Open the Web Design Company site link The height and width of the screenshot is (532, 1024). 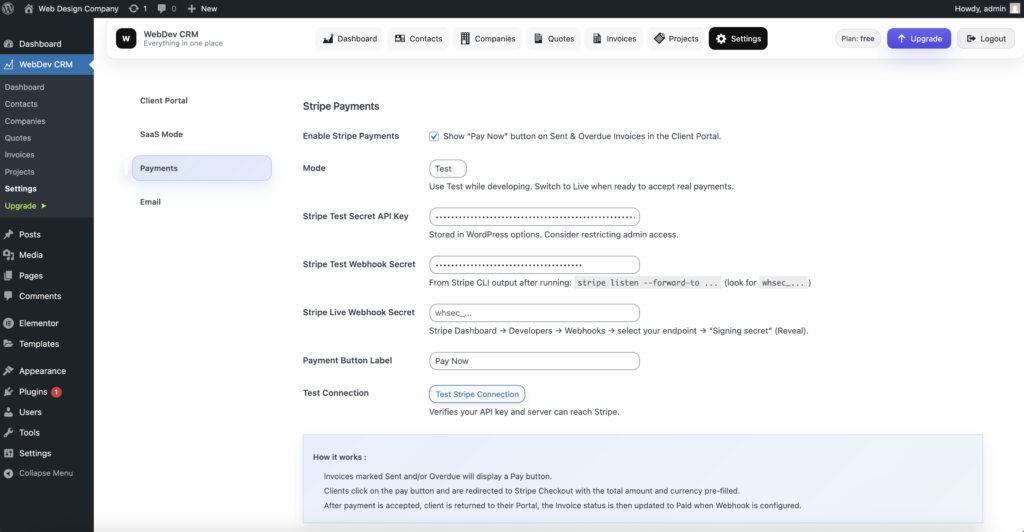click(x=71, y=8)
